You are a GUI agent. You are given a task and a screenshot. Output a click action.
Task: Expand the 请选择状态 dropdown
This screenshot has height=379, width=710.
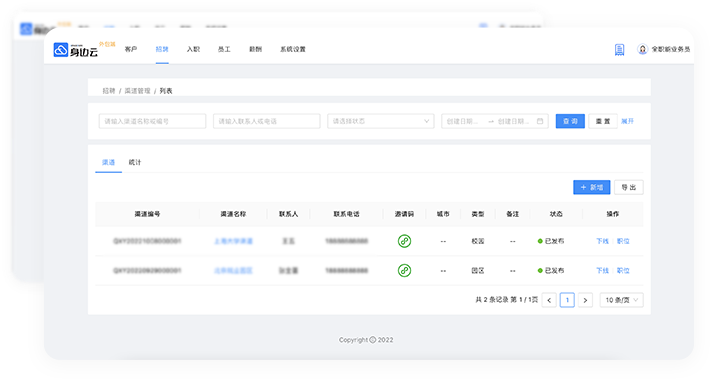click(380, 121)
